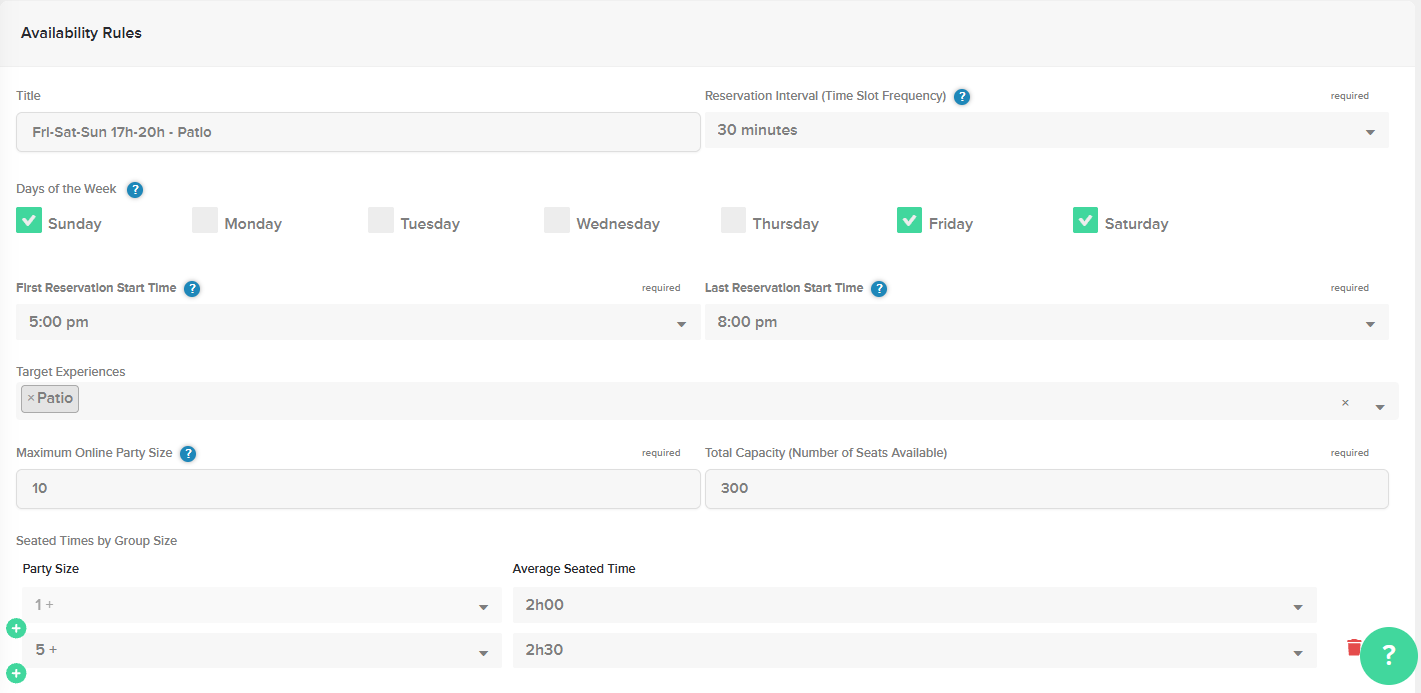
Task: Open the Maximum Online Party Size help tooltip
Action: 188,453
